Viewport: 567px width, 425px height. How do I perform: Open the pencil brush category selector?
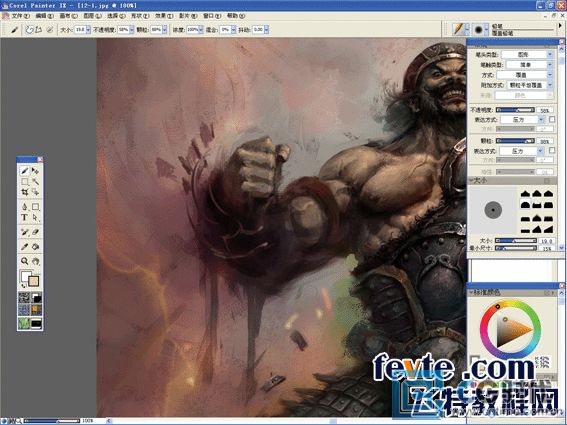461,29
